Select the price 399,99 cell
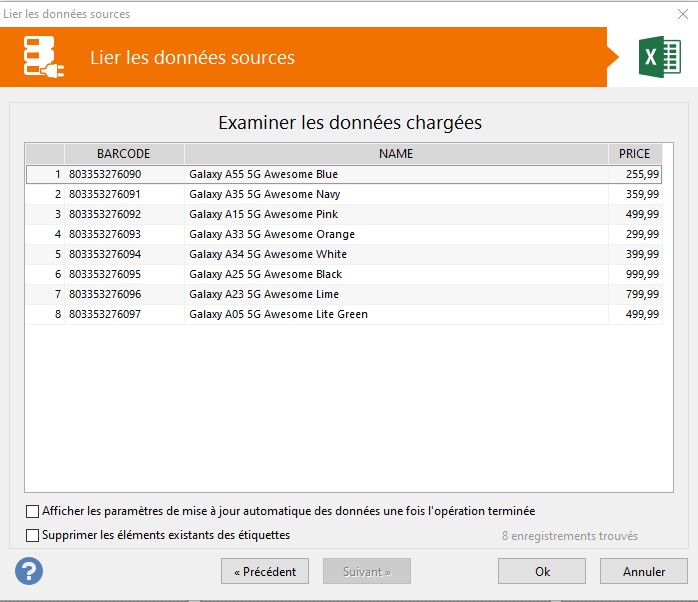 point(635,254)
